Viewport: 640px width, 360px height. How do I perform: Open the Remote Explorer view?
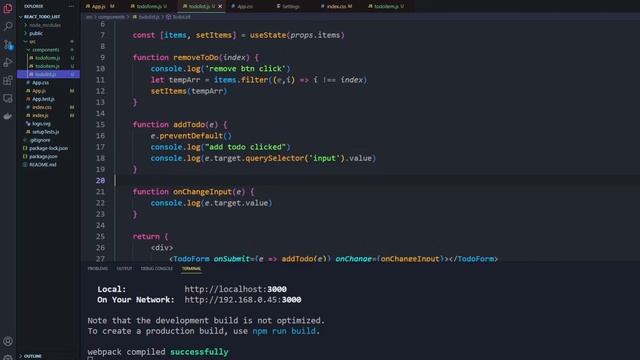pyautogui.click(x=8, y=98)
